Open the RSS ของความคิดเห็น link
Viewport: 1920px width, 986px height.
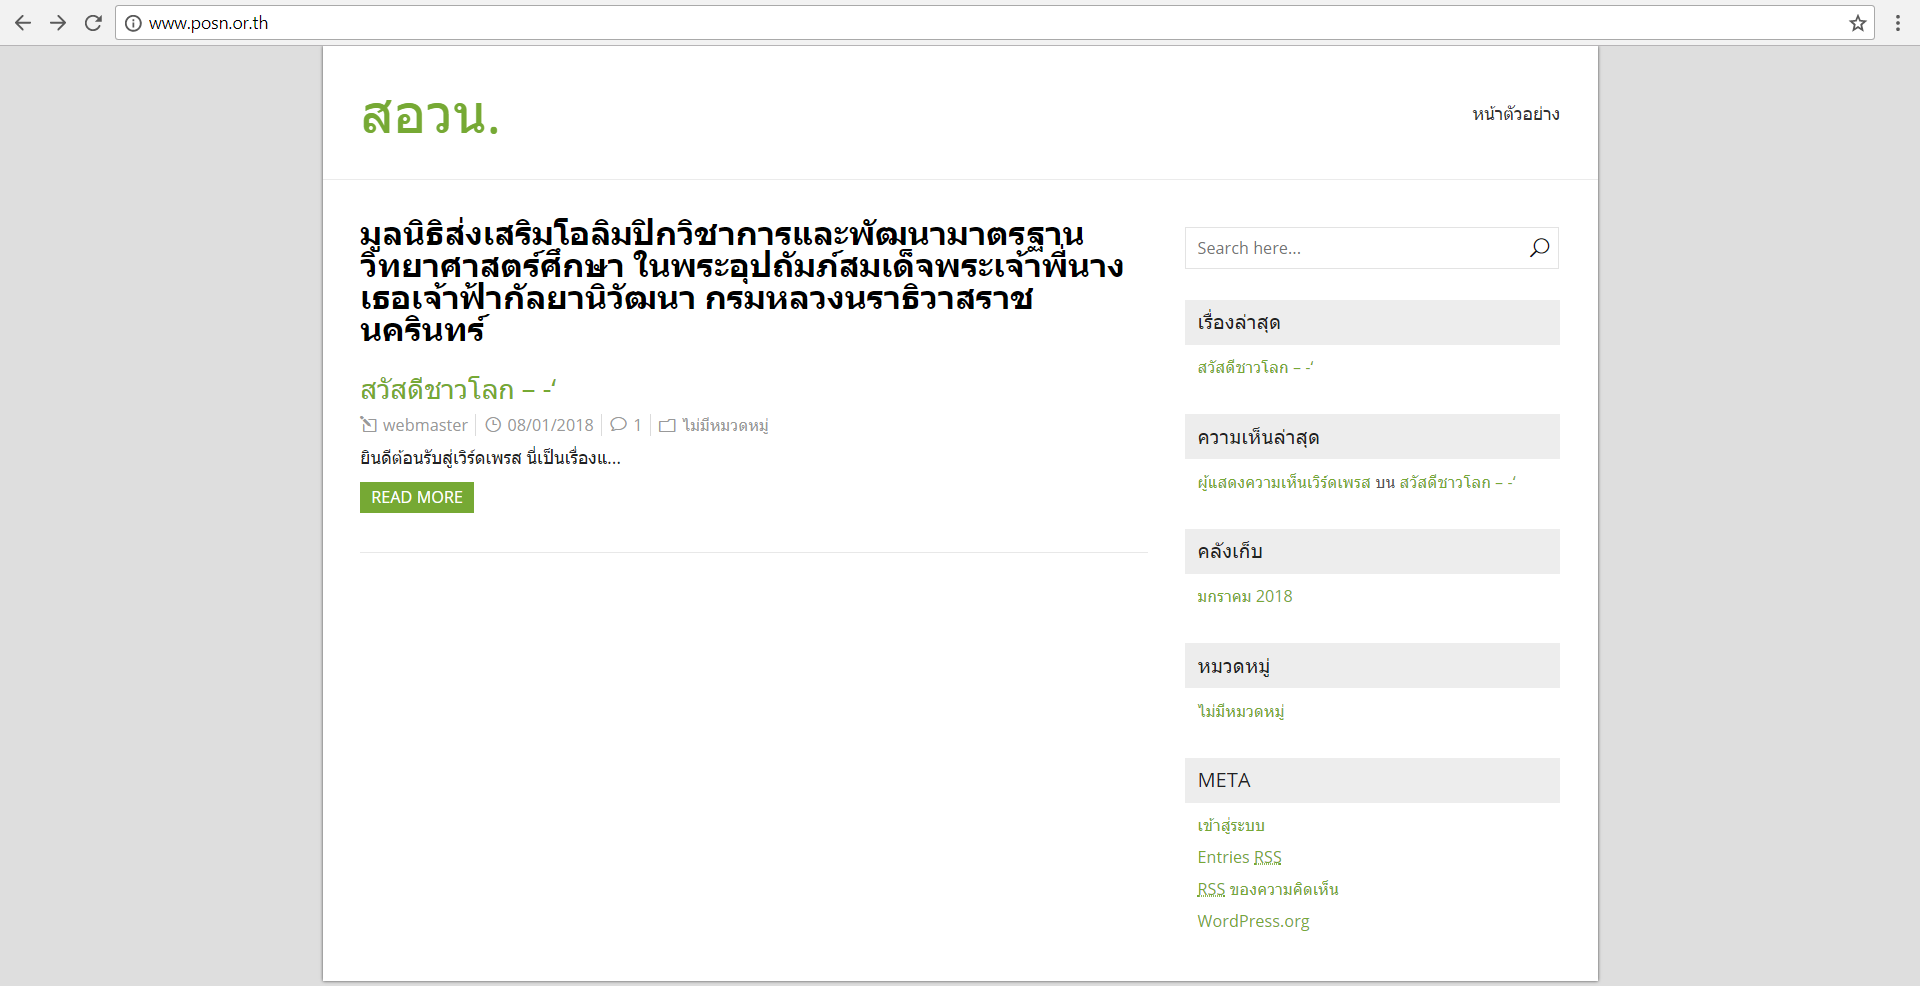1268,889
